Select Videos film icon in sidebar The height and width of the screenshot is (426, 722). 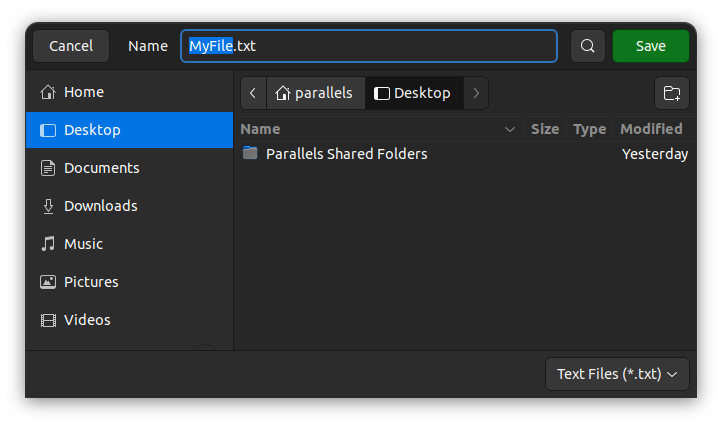(48, 320)
